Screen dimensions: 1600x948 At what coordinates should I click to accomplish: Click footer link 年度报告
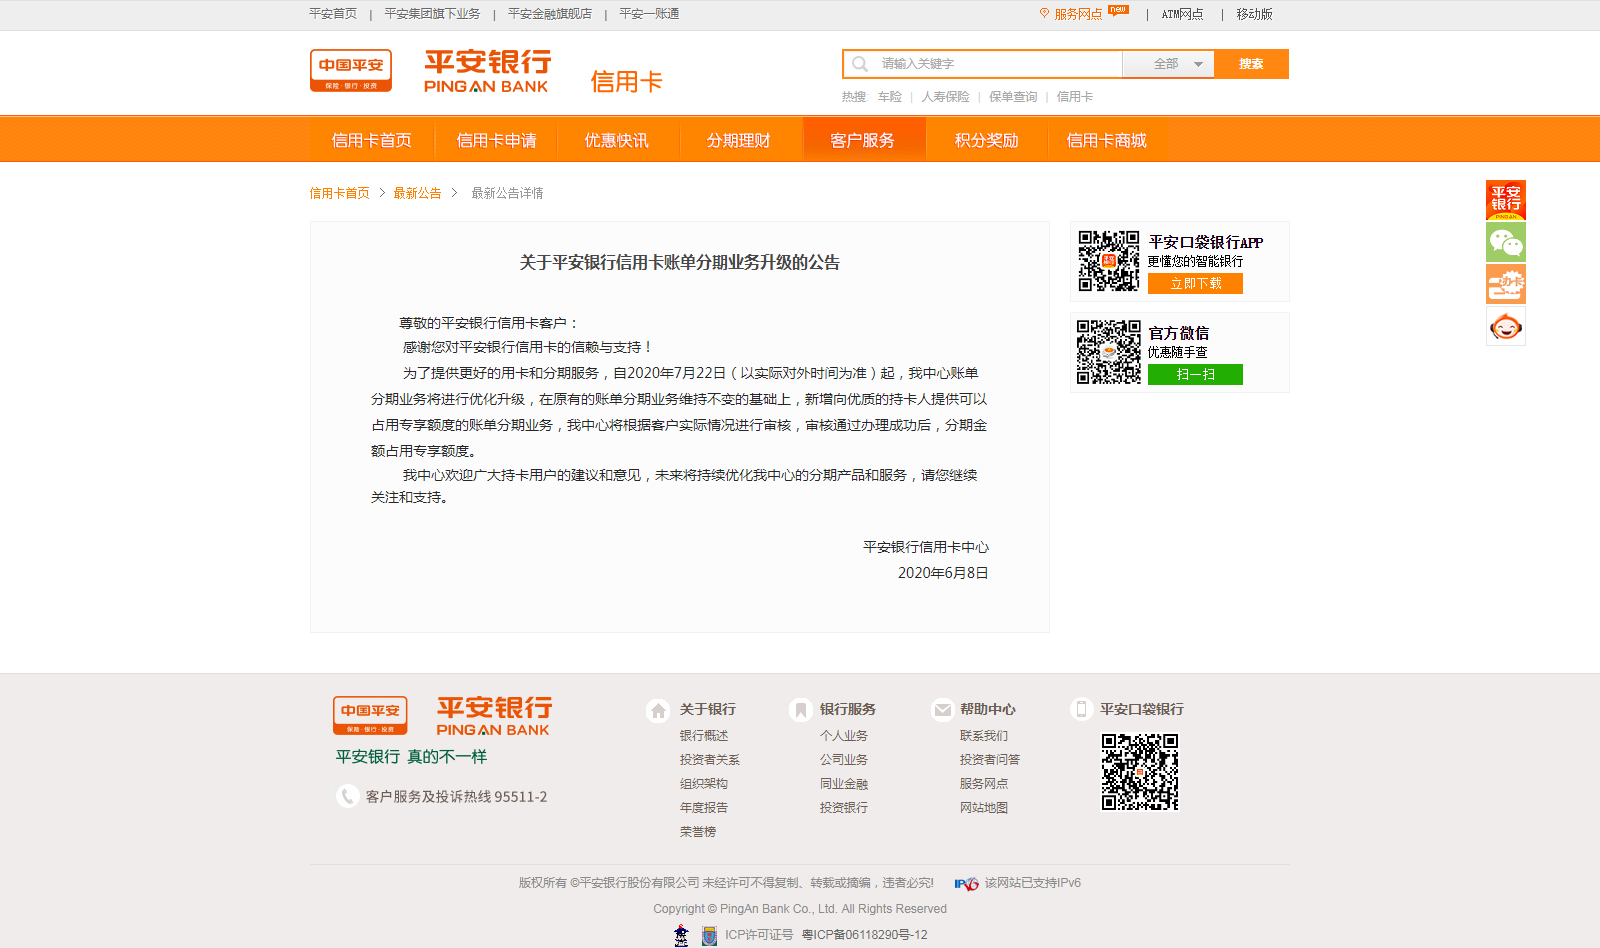click(x=704, y=808)
